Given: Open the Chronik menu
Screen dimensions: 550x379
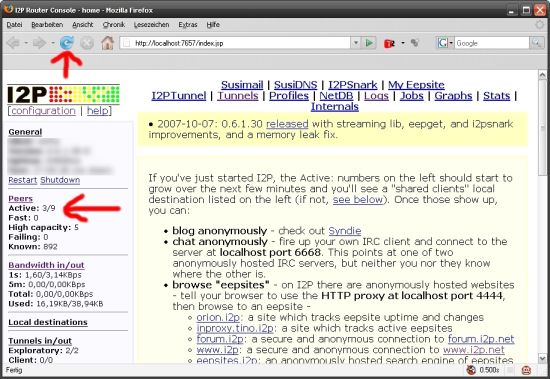Looking at the screenshot, I should coord(114,25).
